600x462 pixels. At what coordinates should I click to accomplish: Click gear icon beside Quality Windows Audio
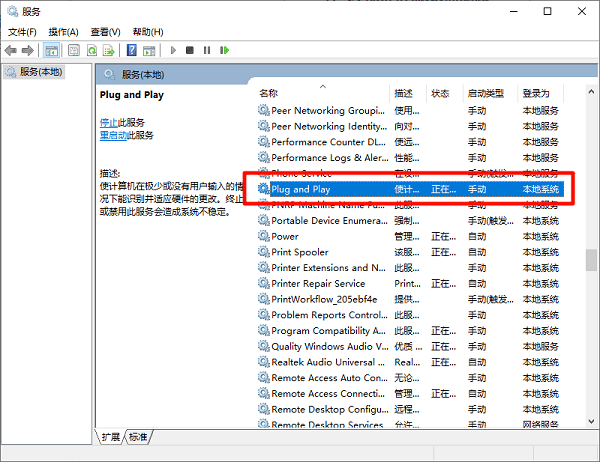[x=264, y=346]
